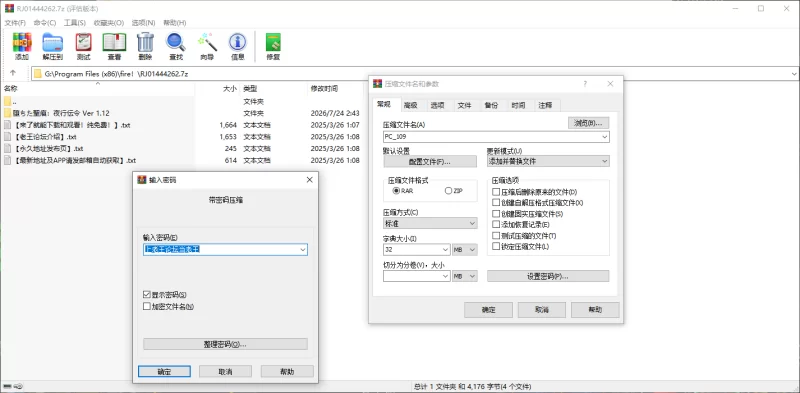
Task: Click the 大小 column header
Action: coord(230,88)
